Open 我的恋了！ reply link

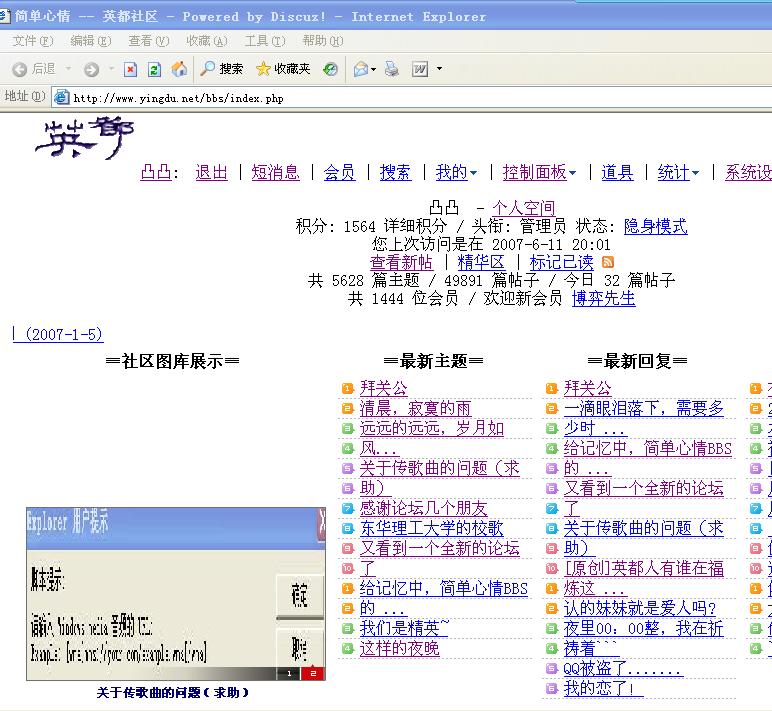pyautogui.click(x=603, y=688)
